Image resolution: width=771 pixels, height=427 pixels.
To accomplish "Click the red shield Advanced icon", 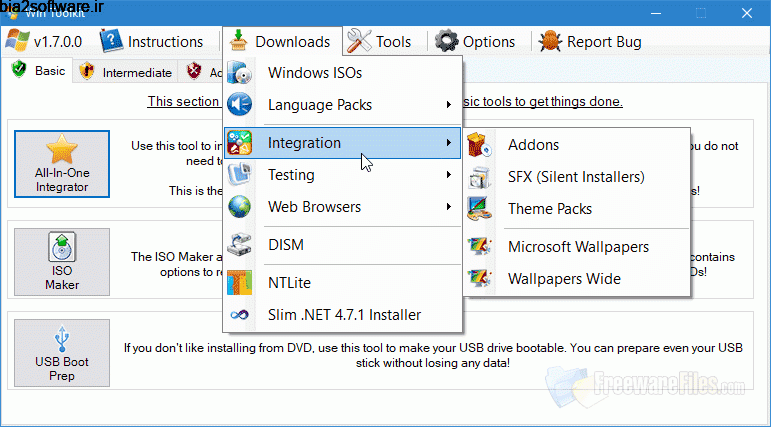I will click(194, 72).
